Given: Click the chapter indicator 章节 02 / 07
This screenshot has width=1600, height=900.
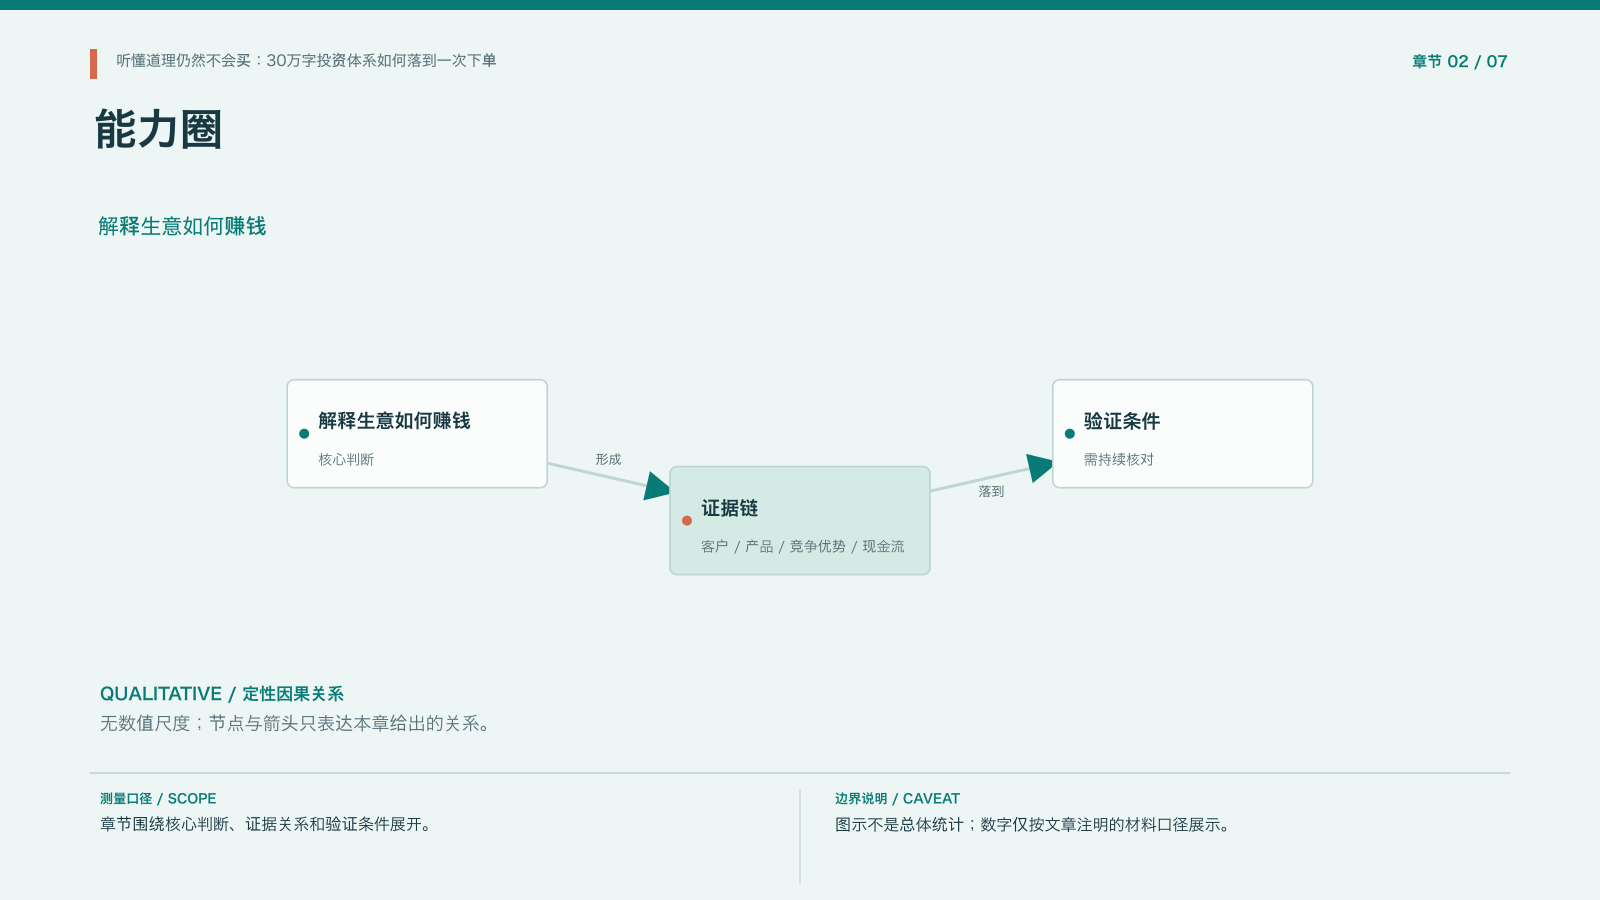Looking at the screenshot, I should 1459,62.
